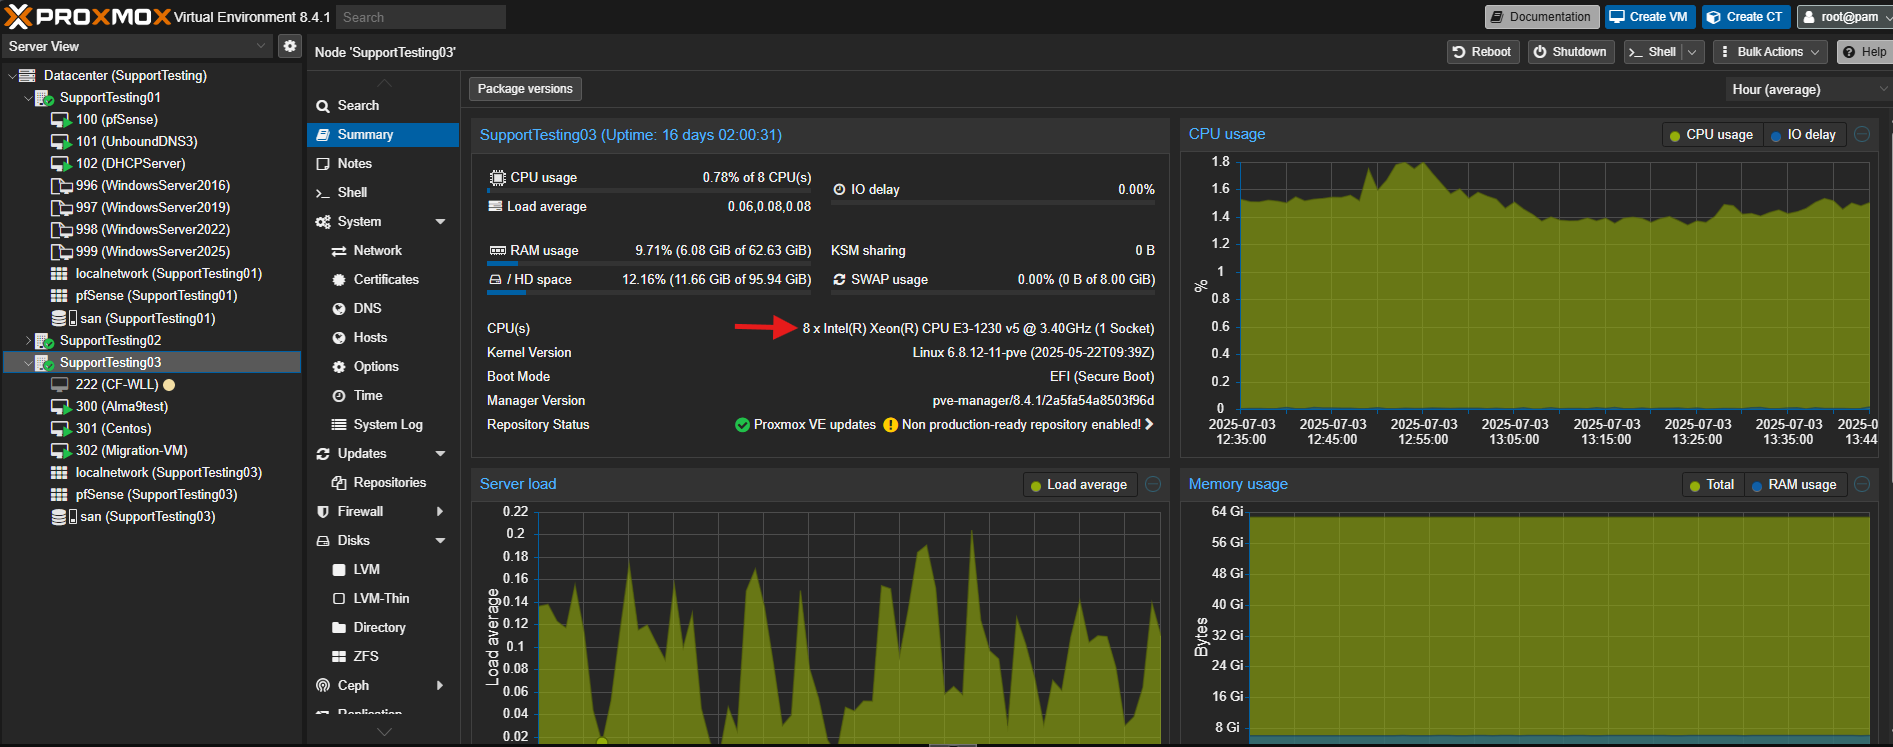The width and height of the screenshot is (1893, 747).
Task: Open Hour (average) timeframe dropdown
Action: pos(1808,89)
